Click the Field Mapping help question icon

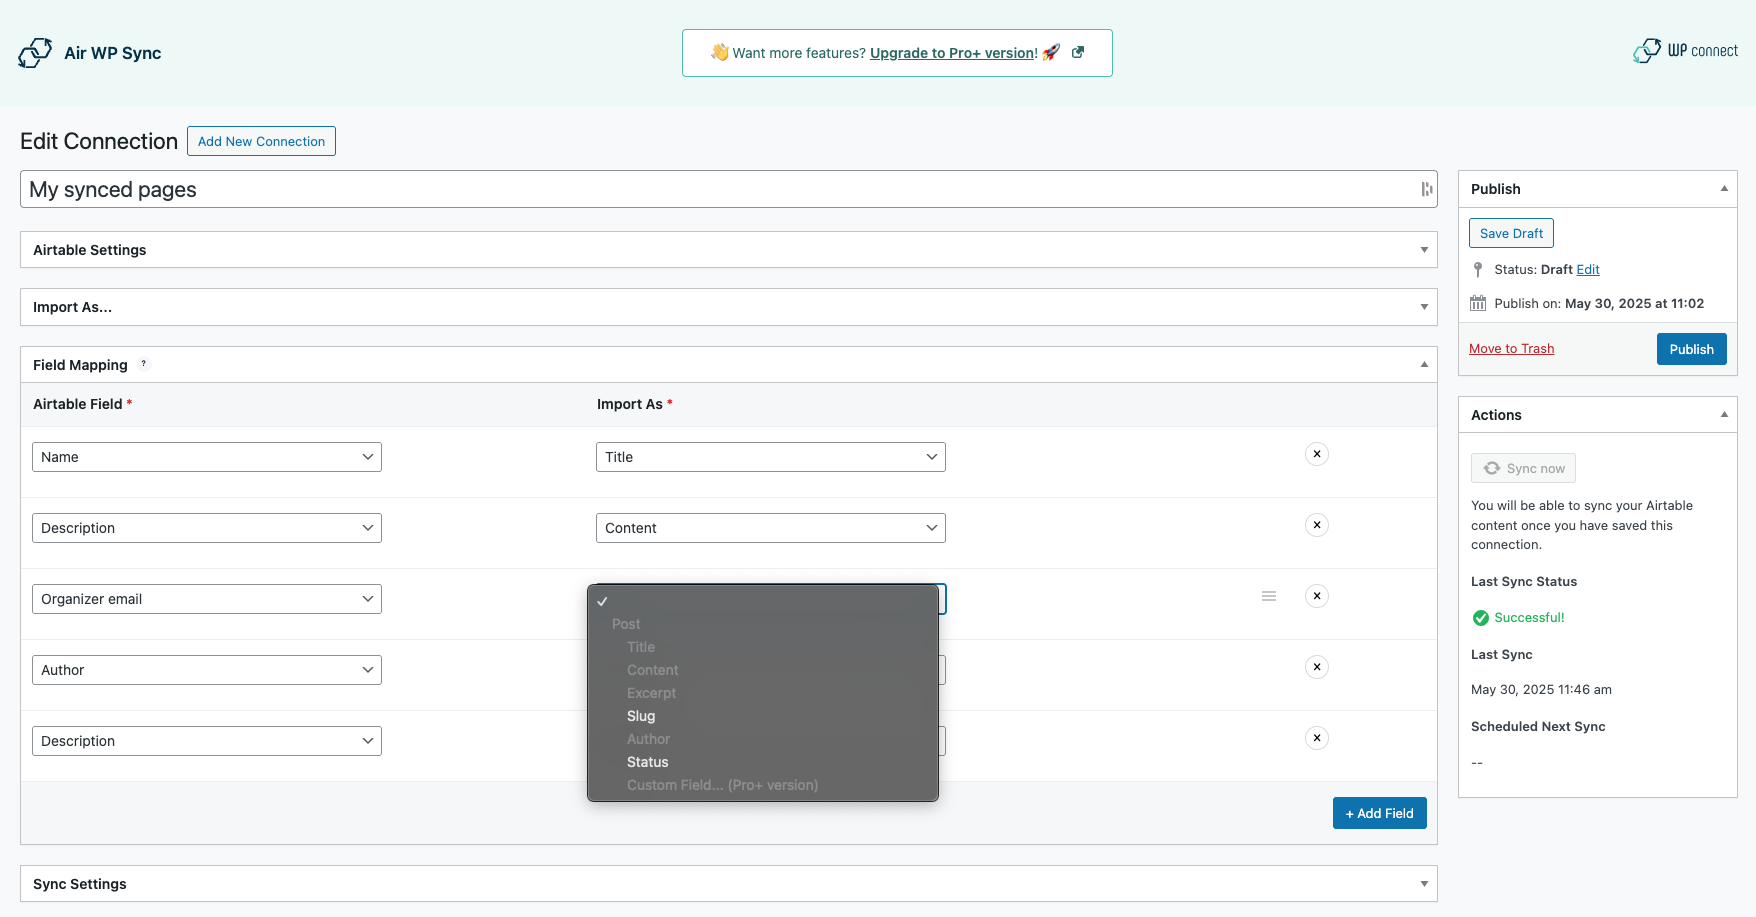(144, 364)
